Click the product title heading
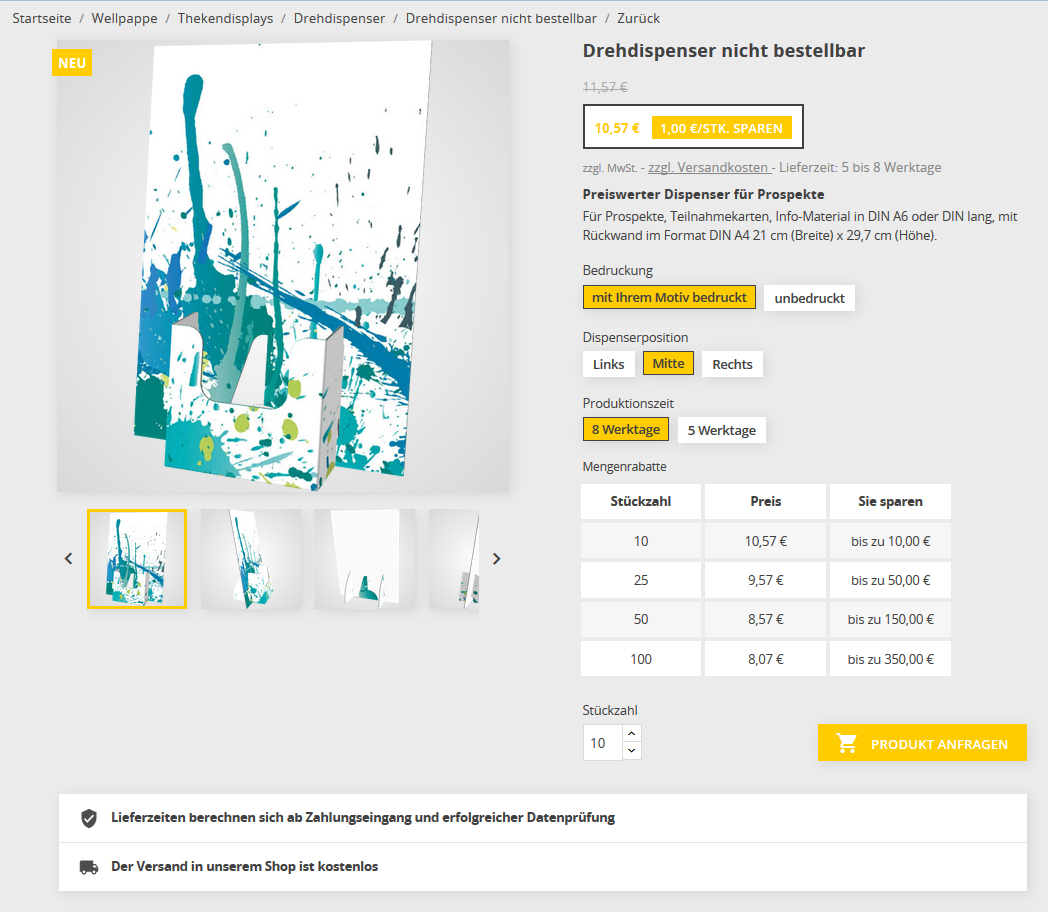This screenshot has height=912, width=1048. pyautogui.click(x=724, y=51)
